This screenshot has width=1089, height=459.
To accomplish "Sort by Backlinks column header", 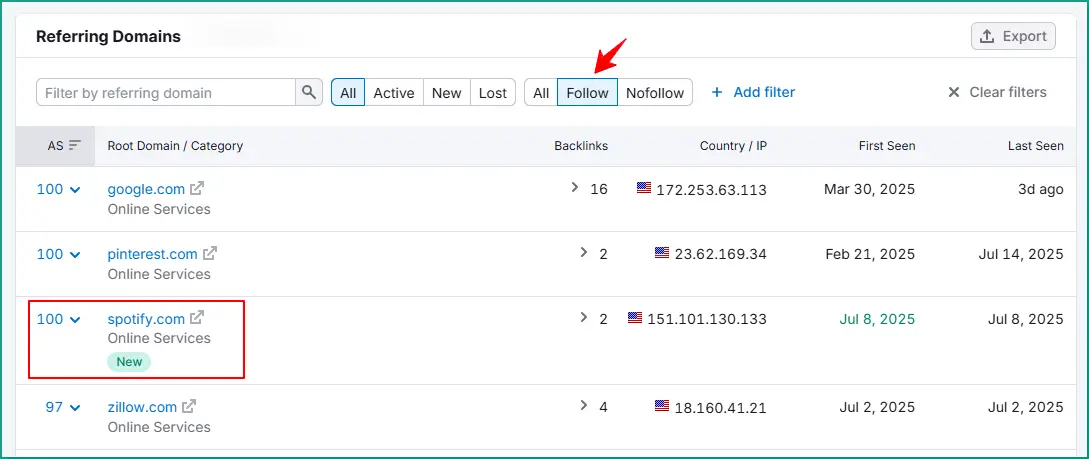I will tap(581, 146).
